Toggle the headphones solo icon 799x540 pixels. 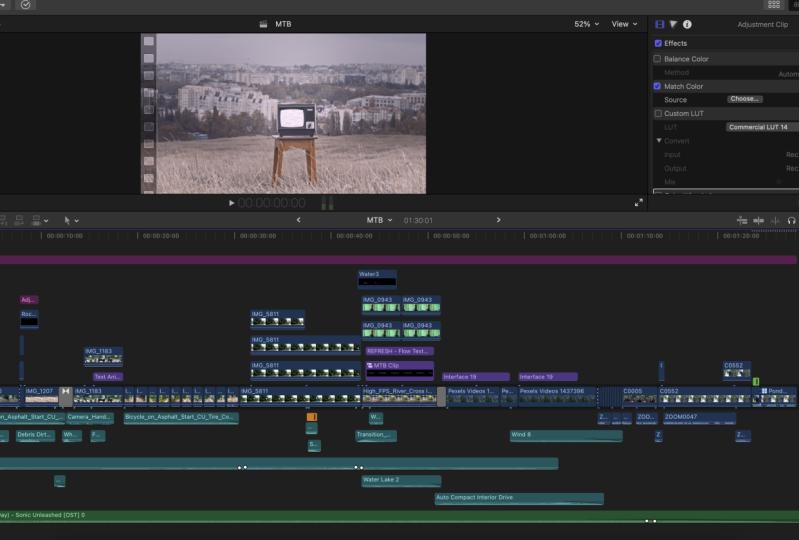click(x=791, y=220)
